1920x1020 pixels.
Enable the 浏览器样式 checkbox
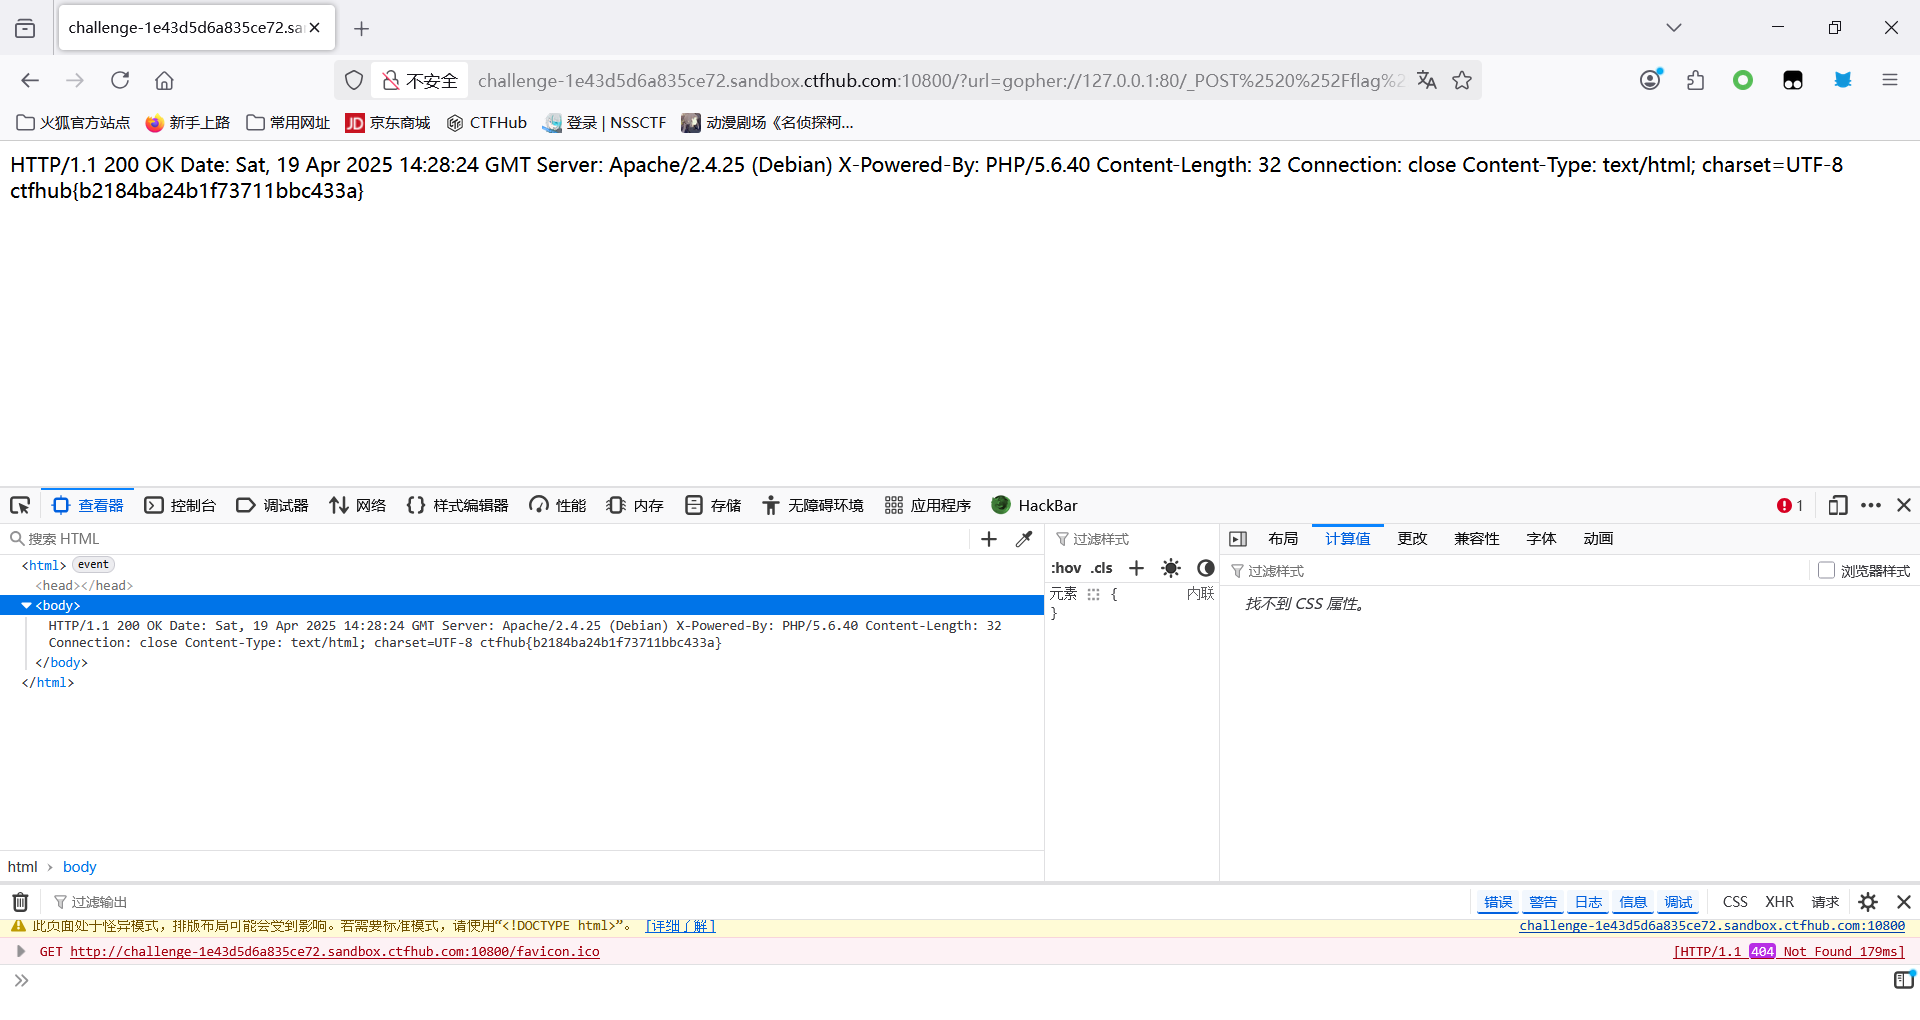pyautogui.click(x=1826, y=570)
